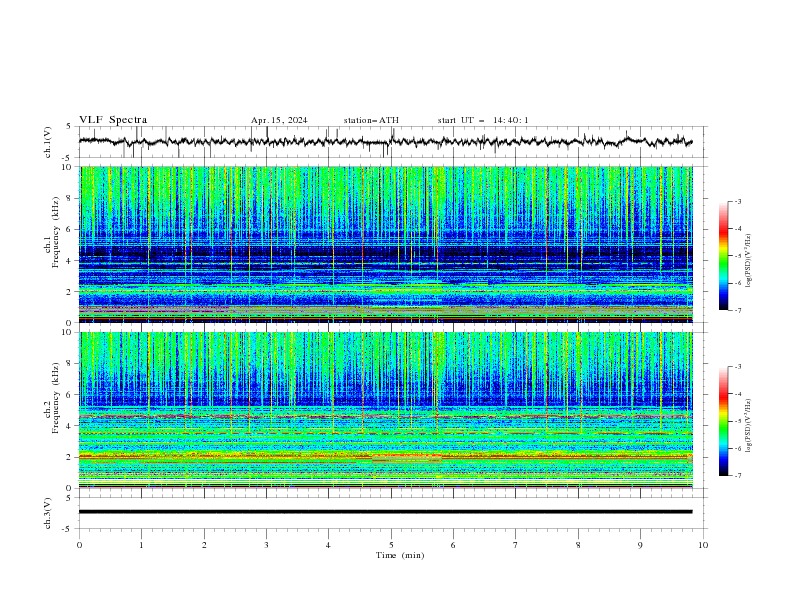Click the '-5' tick on ch.1 colorbar
This screenshot has width=792, height=612.
pyautogui.click(x=737, y=256)
